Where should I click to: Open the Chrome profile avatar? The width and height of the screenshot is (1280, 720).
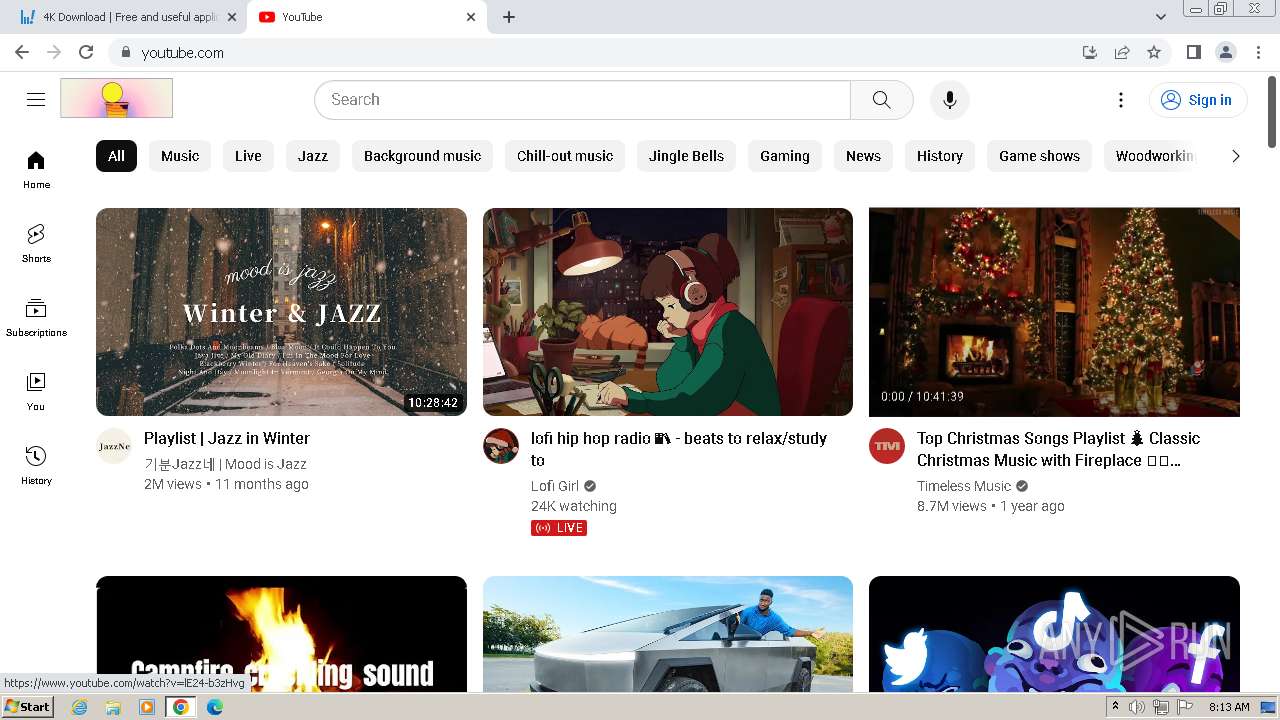point(1225,52)
